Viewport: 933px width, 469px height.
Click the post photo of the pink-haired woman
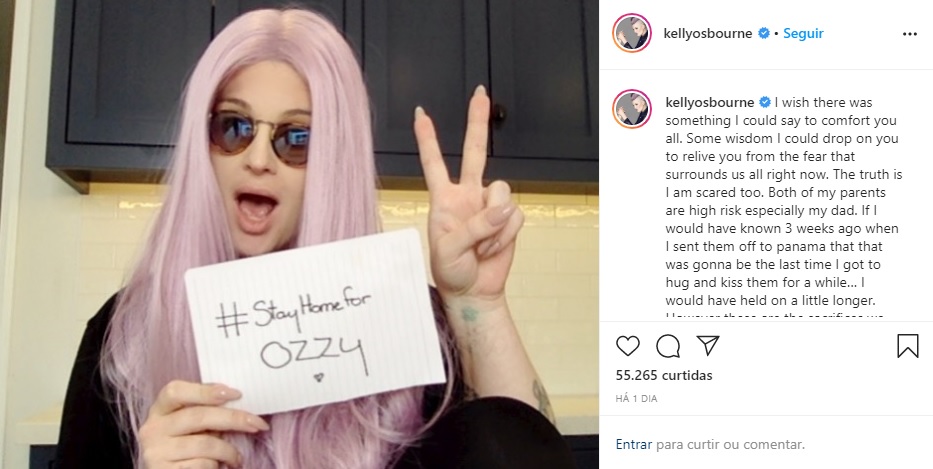[299, 234]
